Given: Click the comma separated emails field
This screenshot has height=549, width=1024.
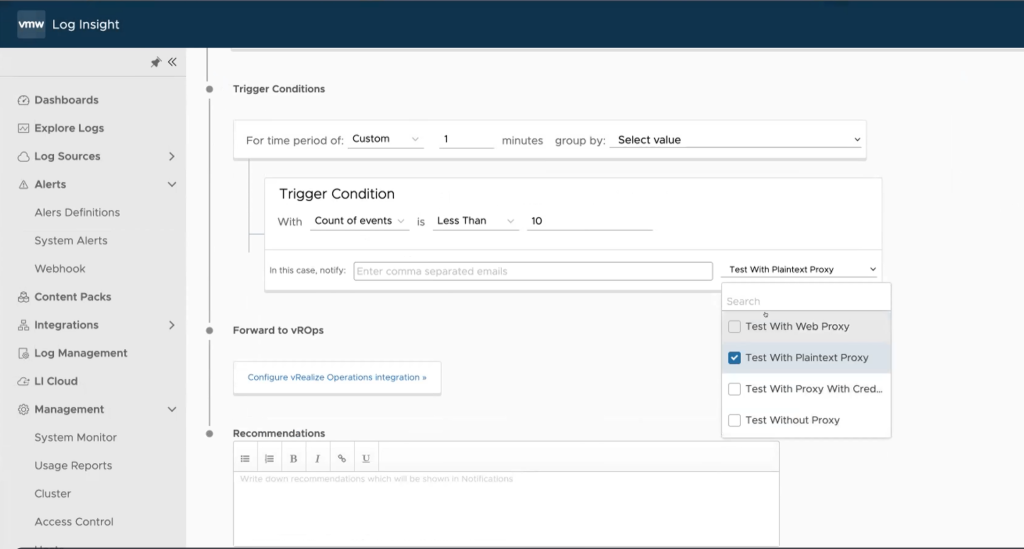Looking at the screenshot, I should (x=533, y=271).
